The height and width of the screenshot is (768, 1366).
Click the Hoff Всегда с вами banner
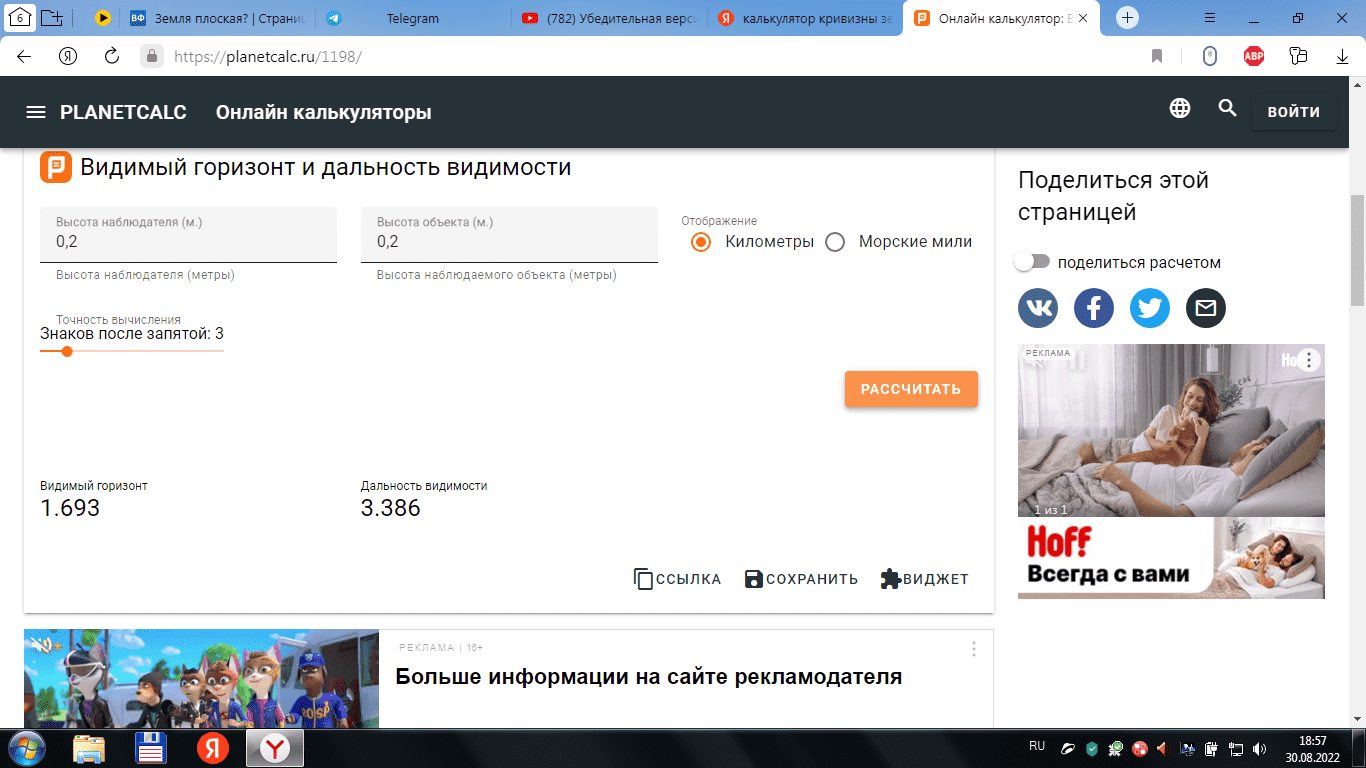[1171, 558]
